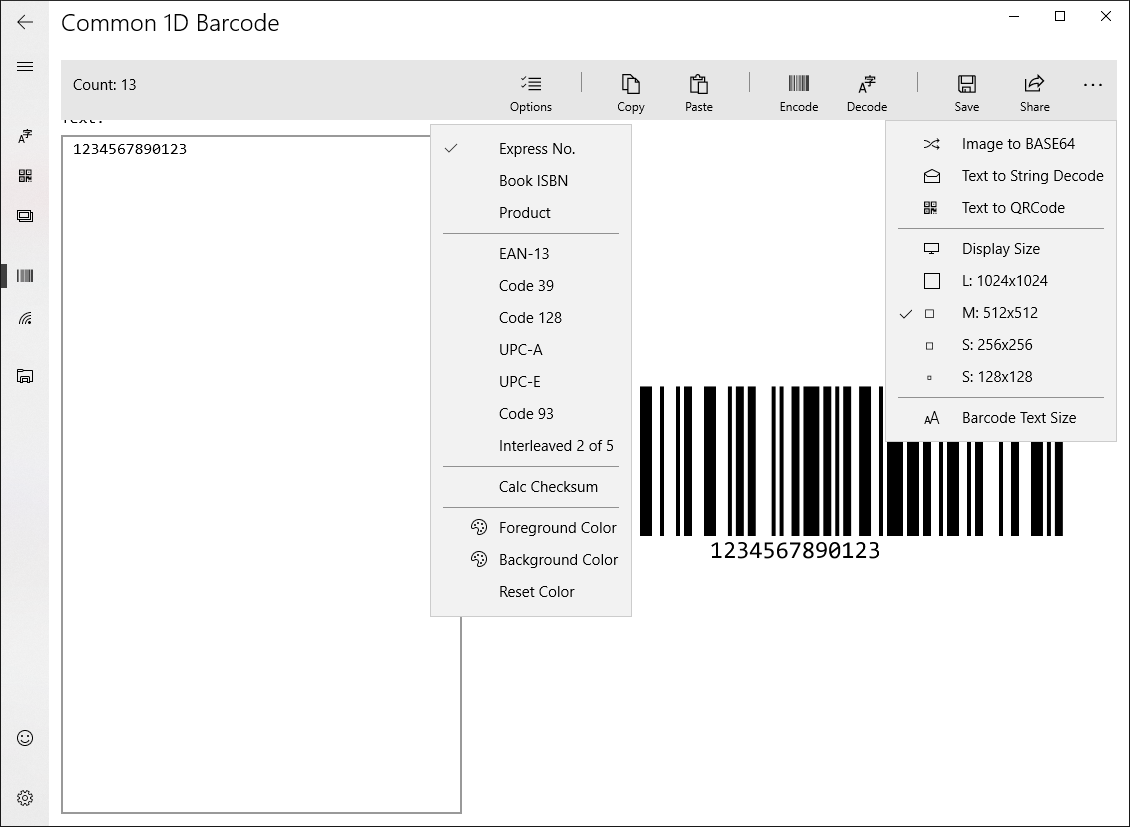Click the Options toolbar button
Image resolution: width=1130 pixels, height=827 pixels.
click(x=531, y=93)
